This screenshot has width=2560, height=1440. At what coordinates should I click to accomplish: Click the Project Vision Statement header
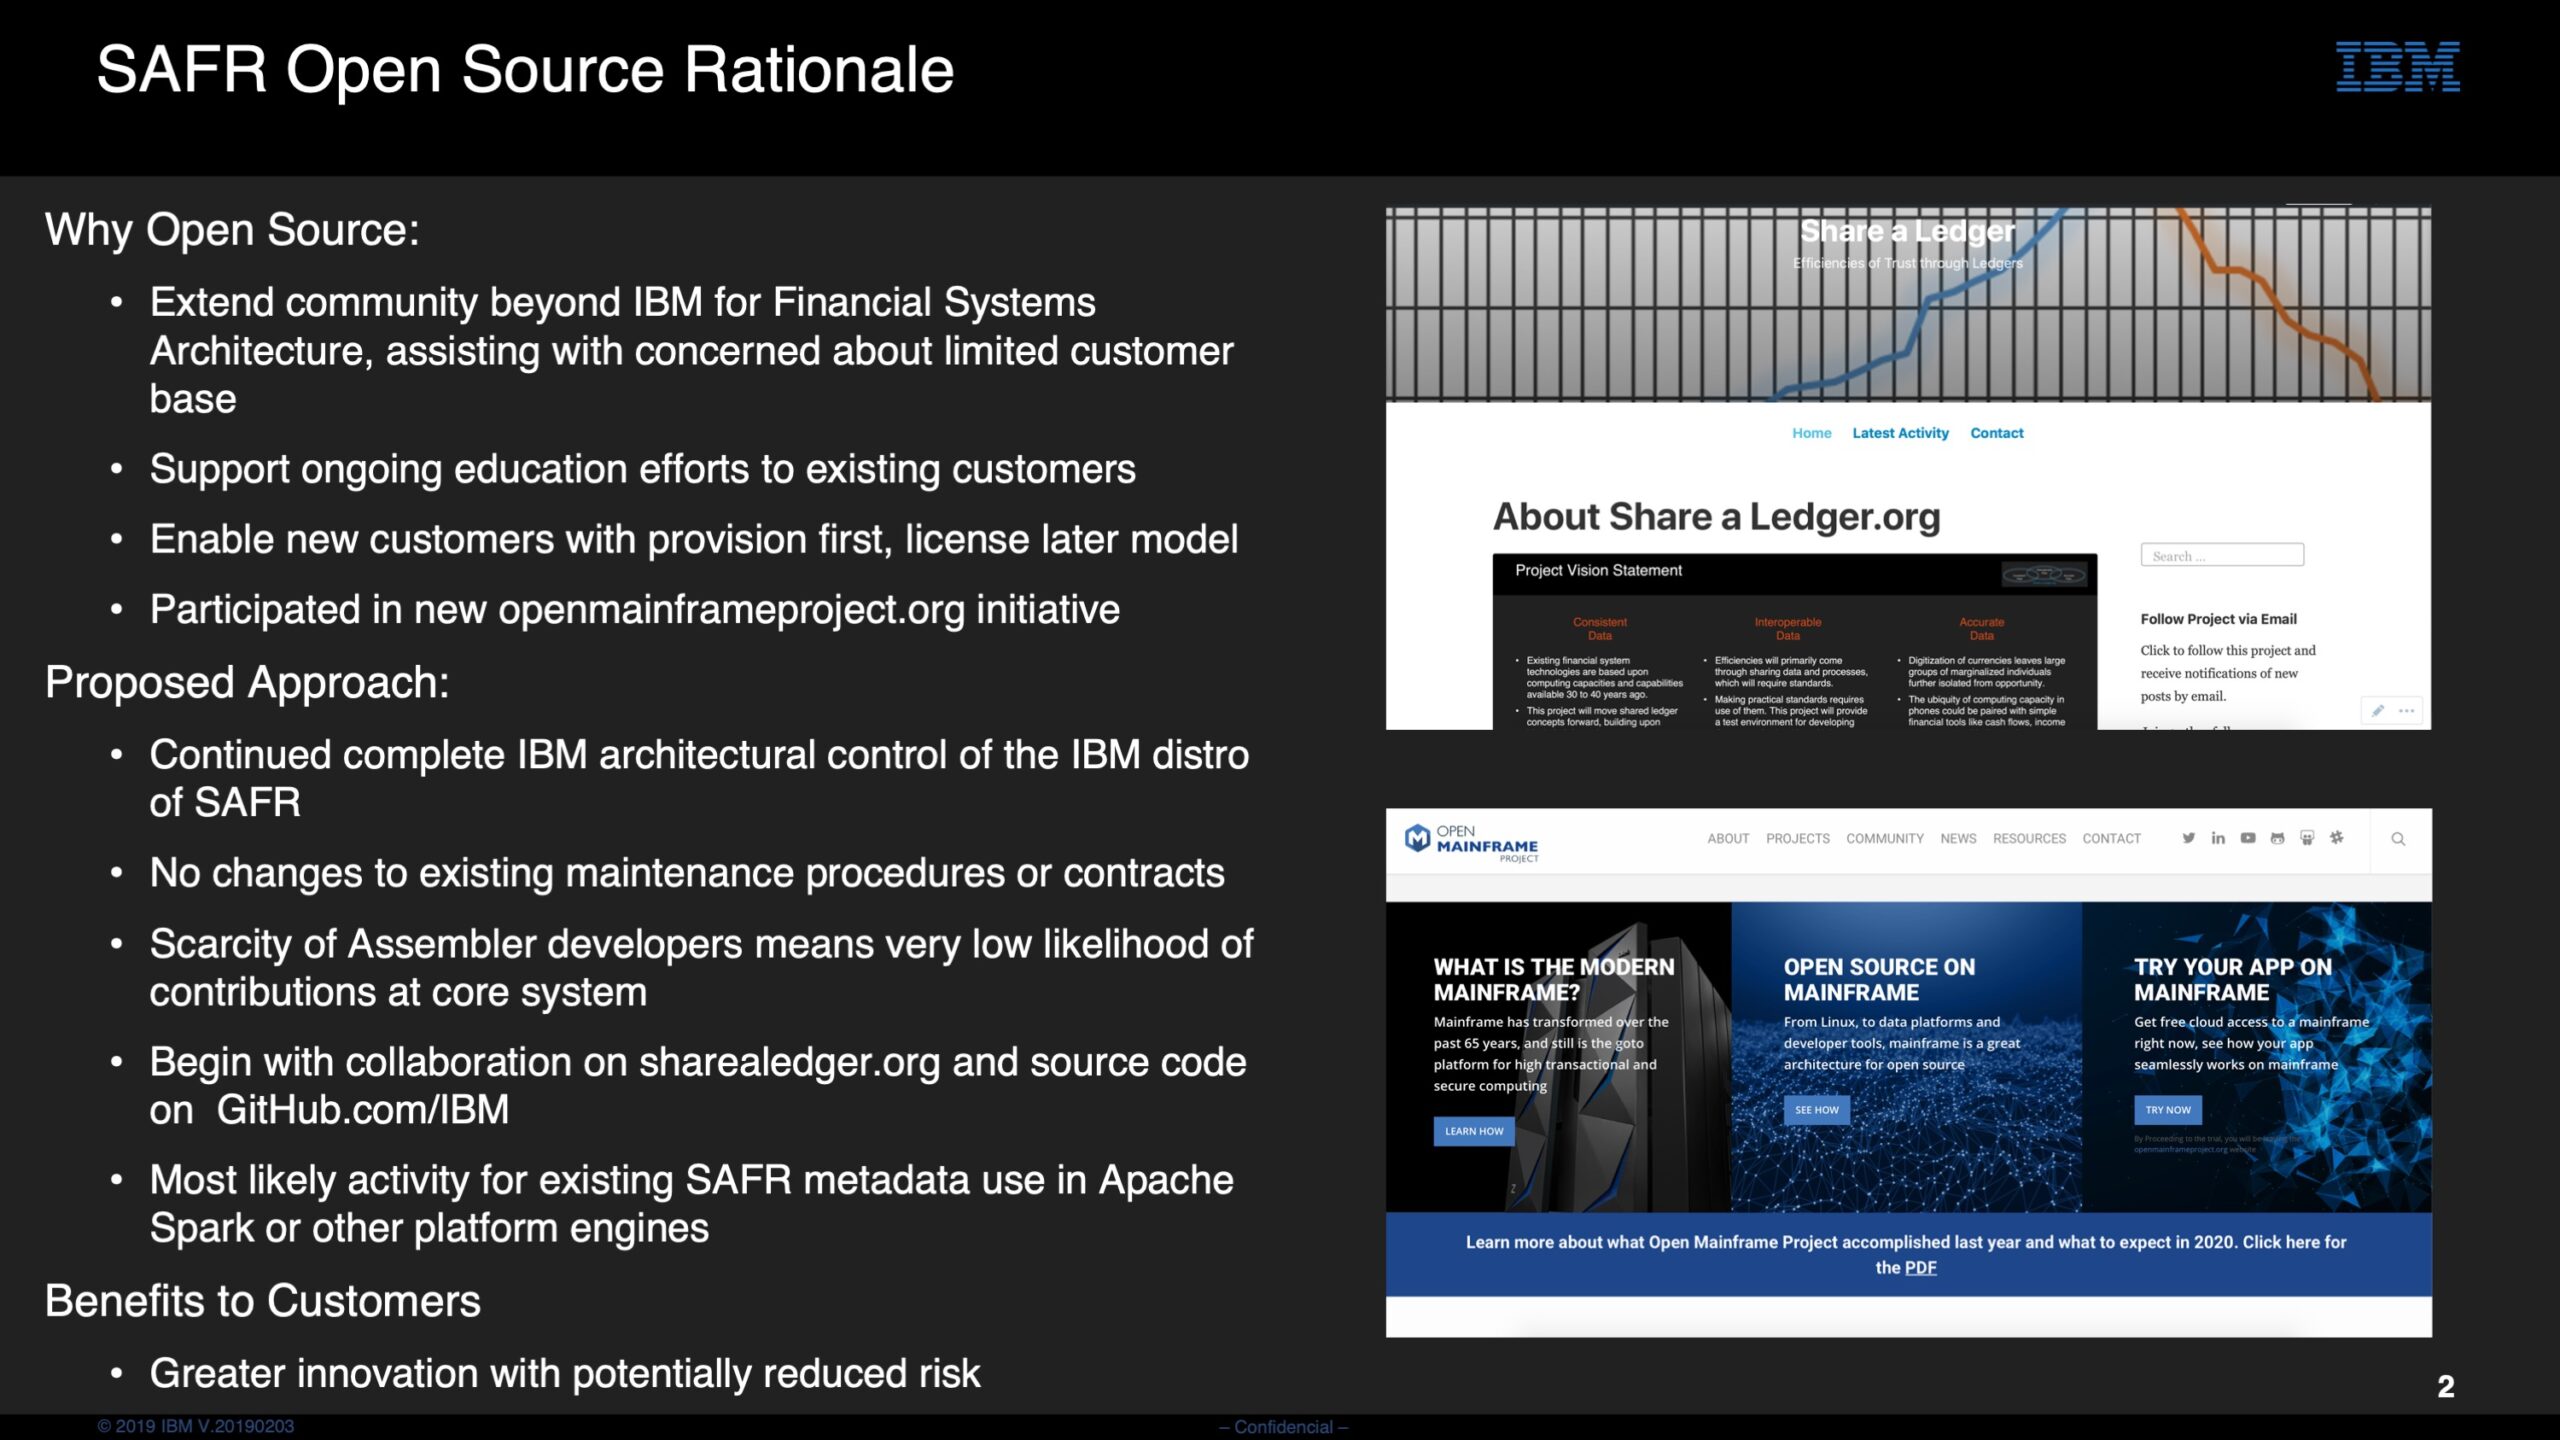[1598, 570]
